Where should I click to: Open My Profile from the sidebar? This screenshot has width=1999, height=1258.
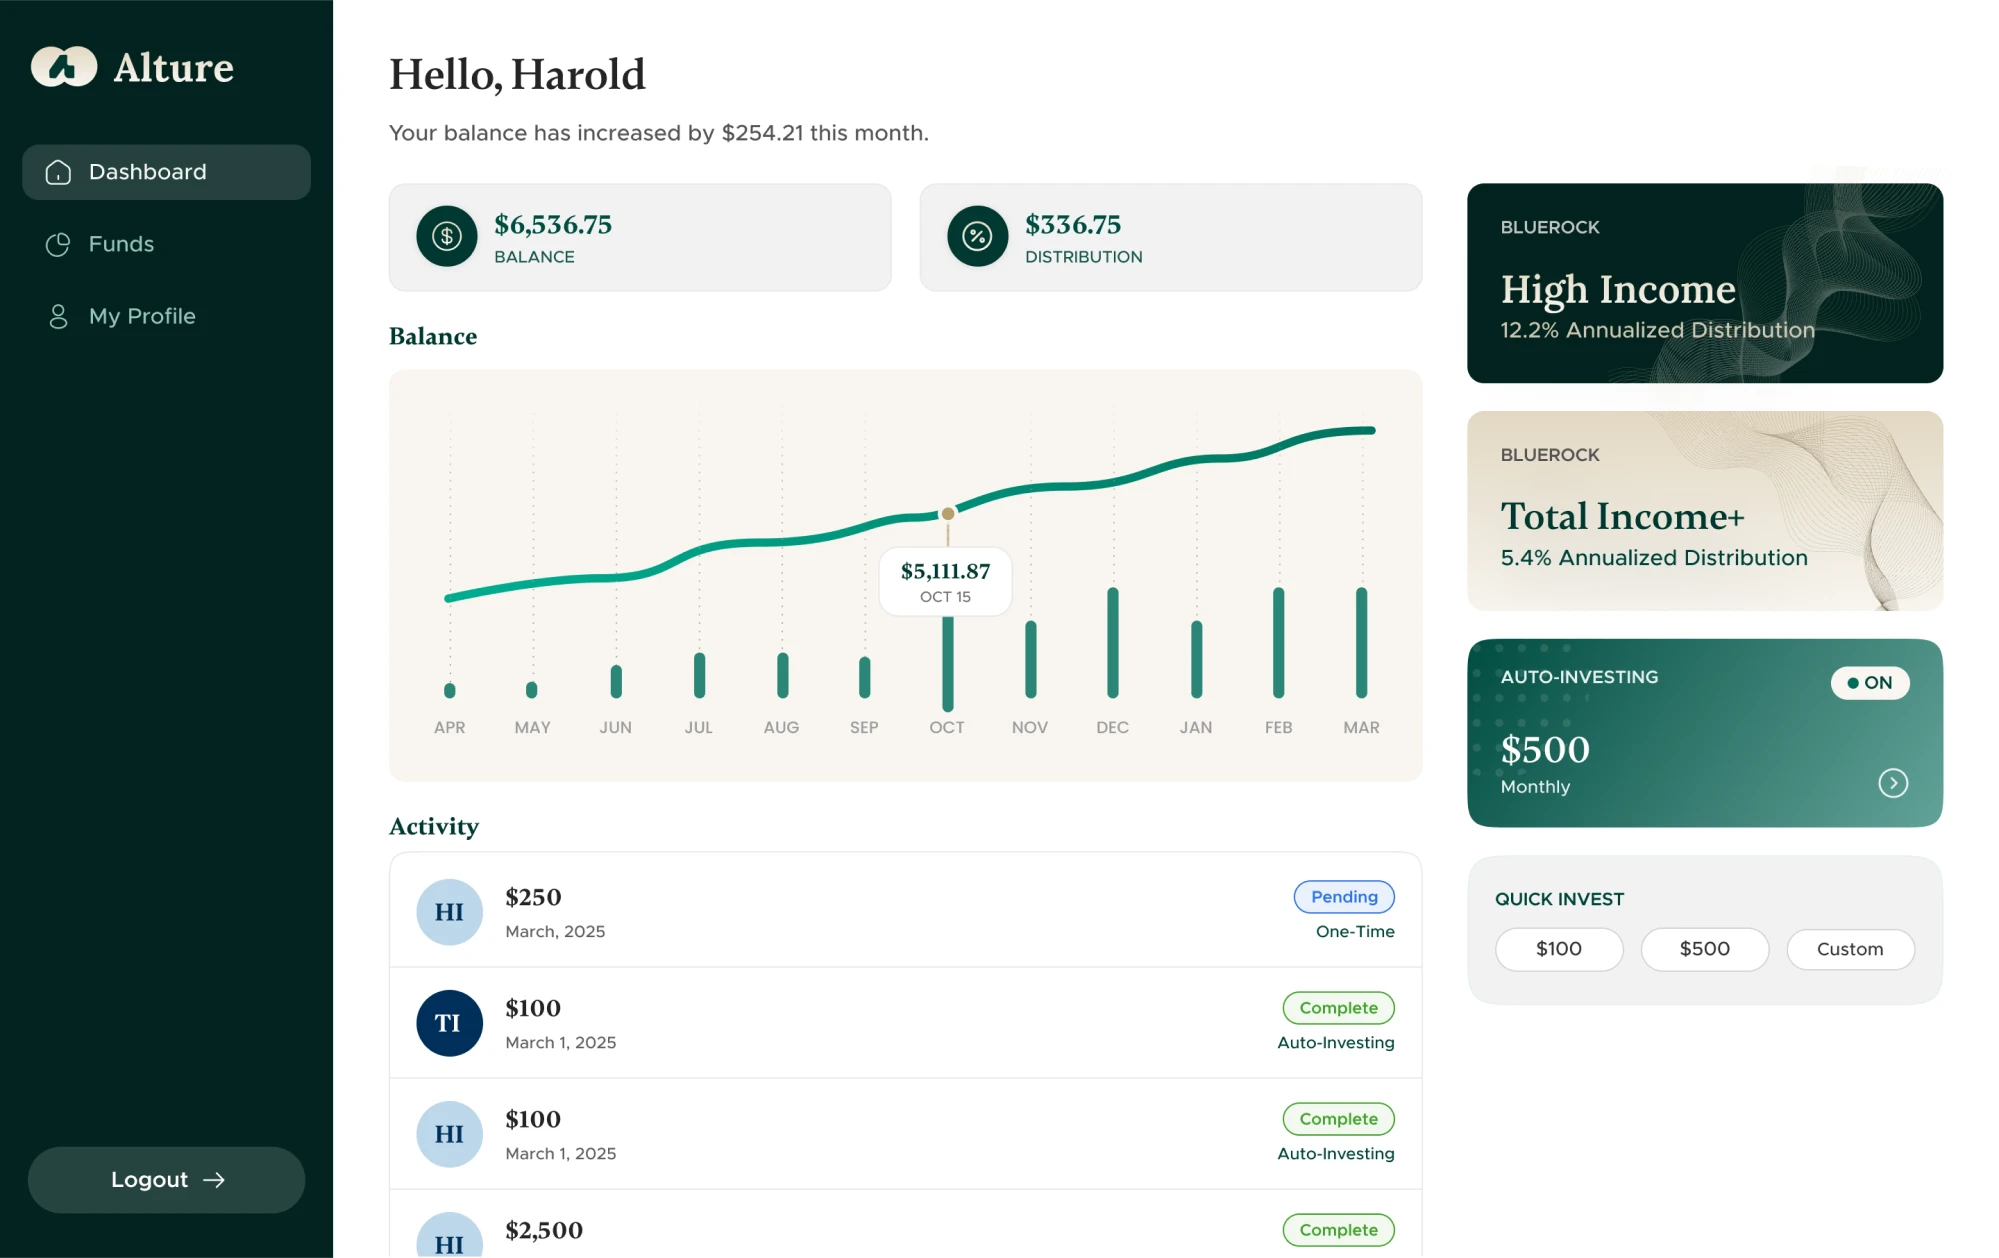pos(142,316)
